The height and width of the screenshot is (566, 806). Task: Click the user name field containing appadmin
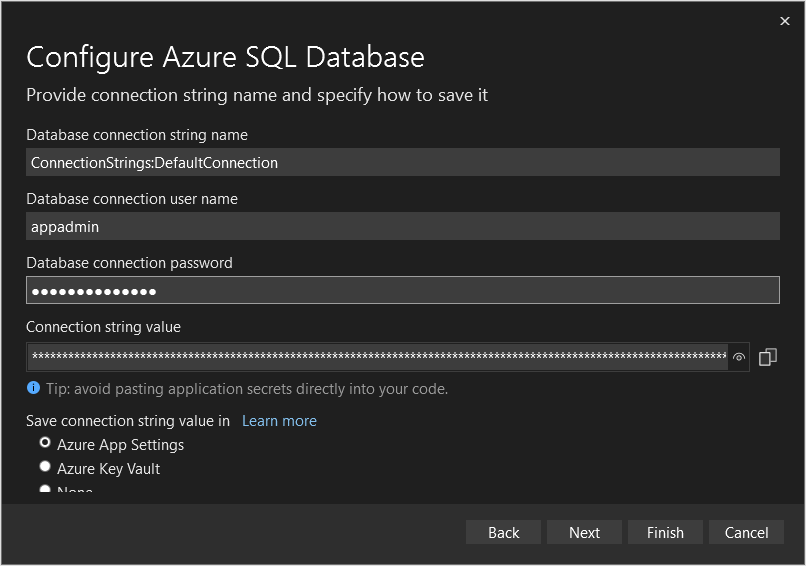pos(402,226)
